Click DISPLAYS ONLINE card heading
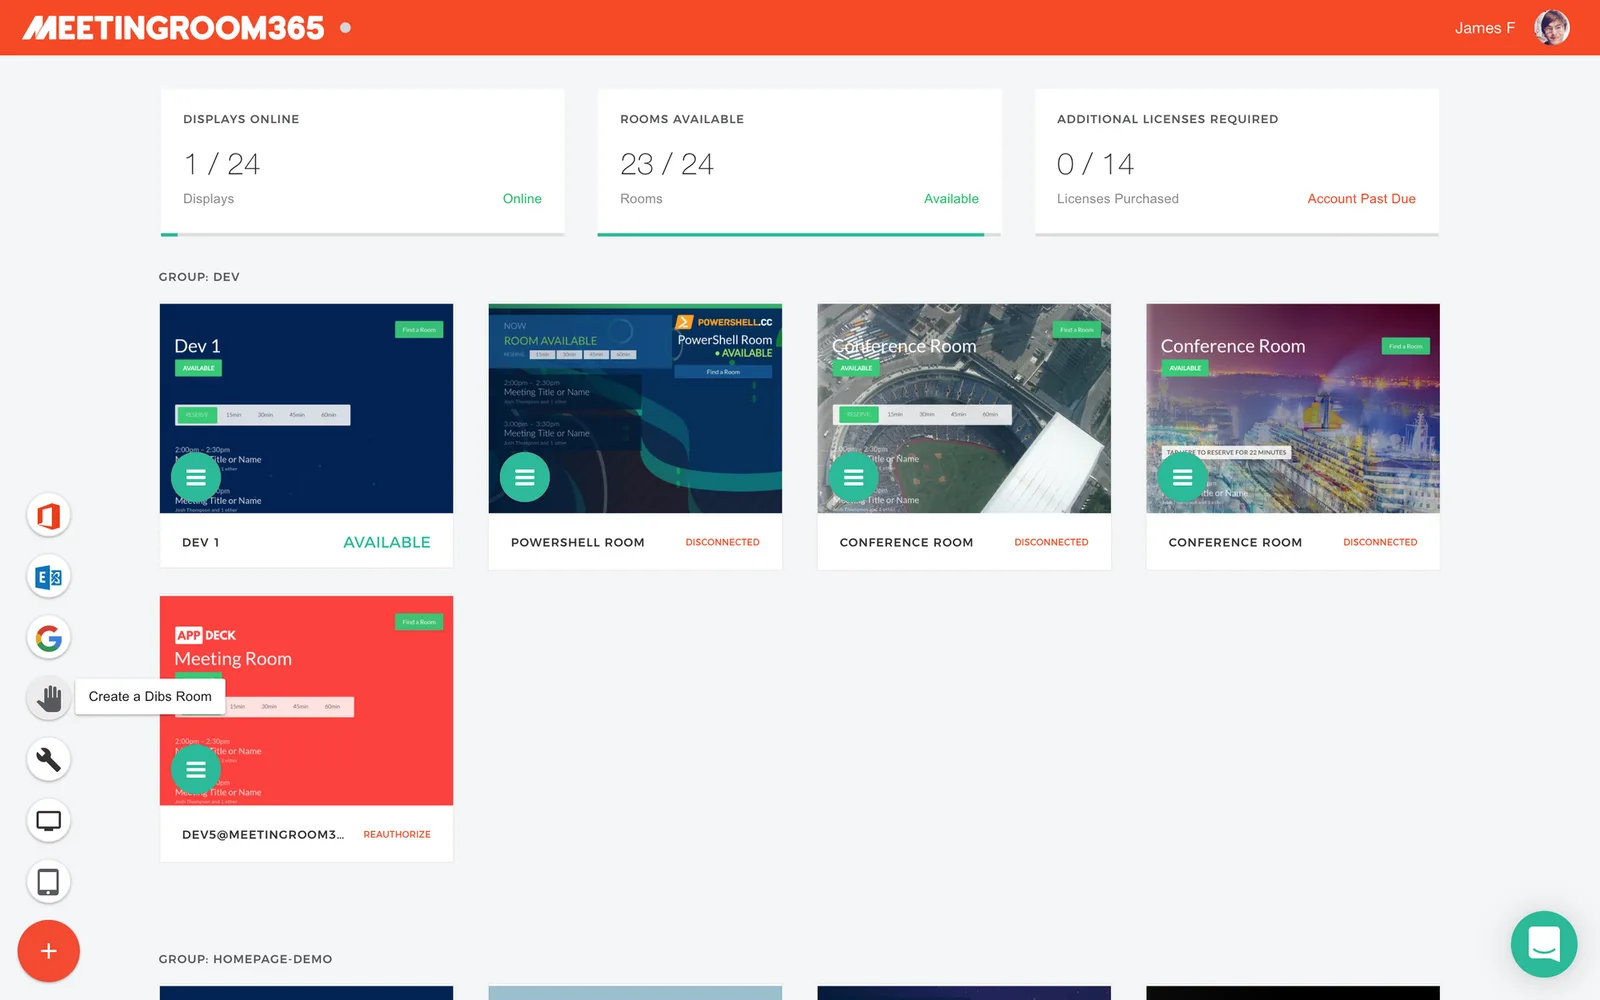Screen dimensions: 1600x1000 coord(241,119)
